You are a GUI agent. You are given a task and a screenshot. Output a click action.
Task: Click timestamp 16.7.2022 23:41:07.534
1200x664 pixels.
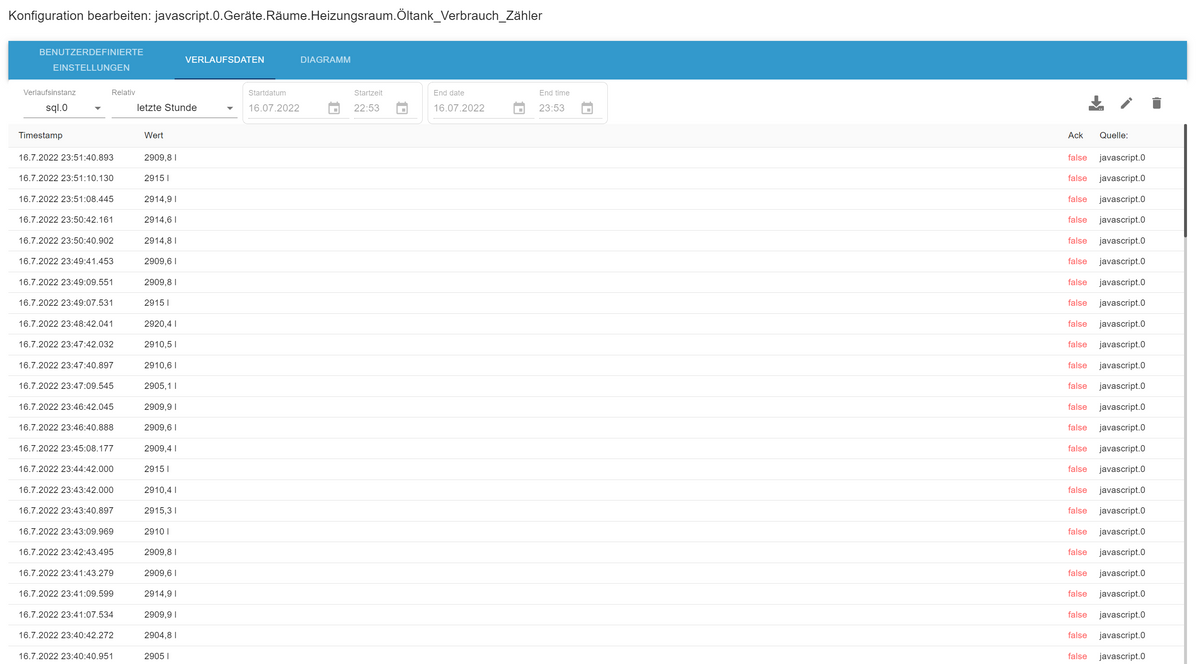pos(66,615)
